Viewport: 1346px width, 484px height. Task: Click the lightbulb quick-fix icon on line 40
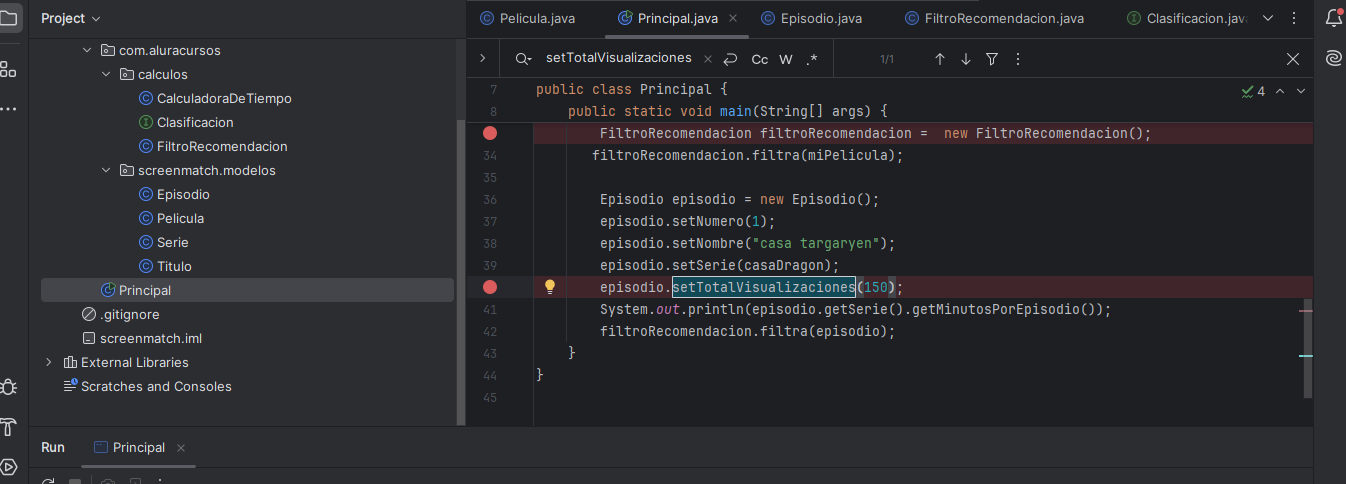(549, 287)
